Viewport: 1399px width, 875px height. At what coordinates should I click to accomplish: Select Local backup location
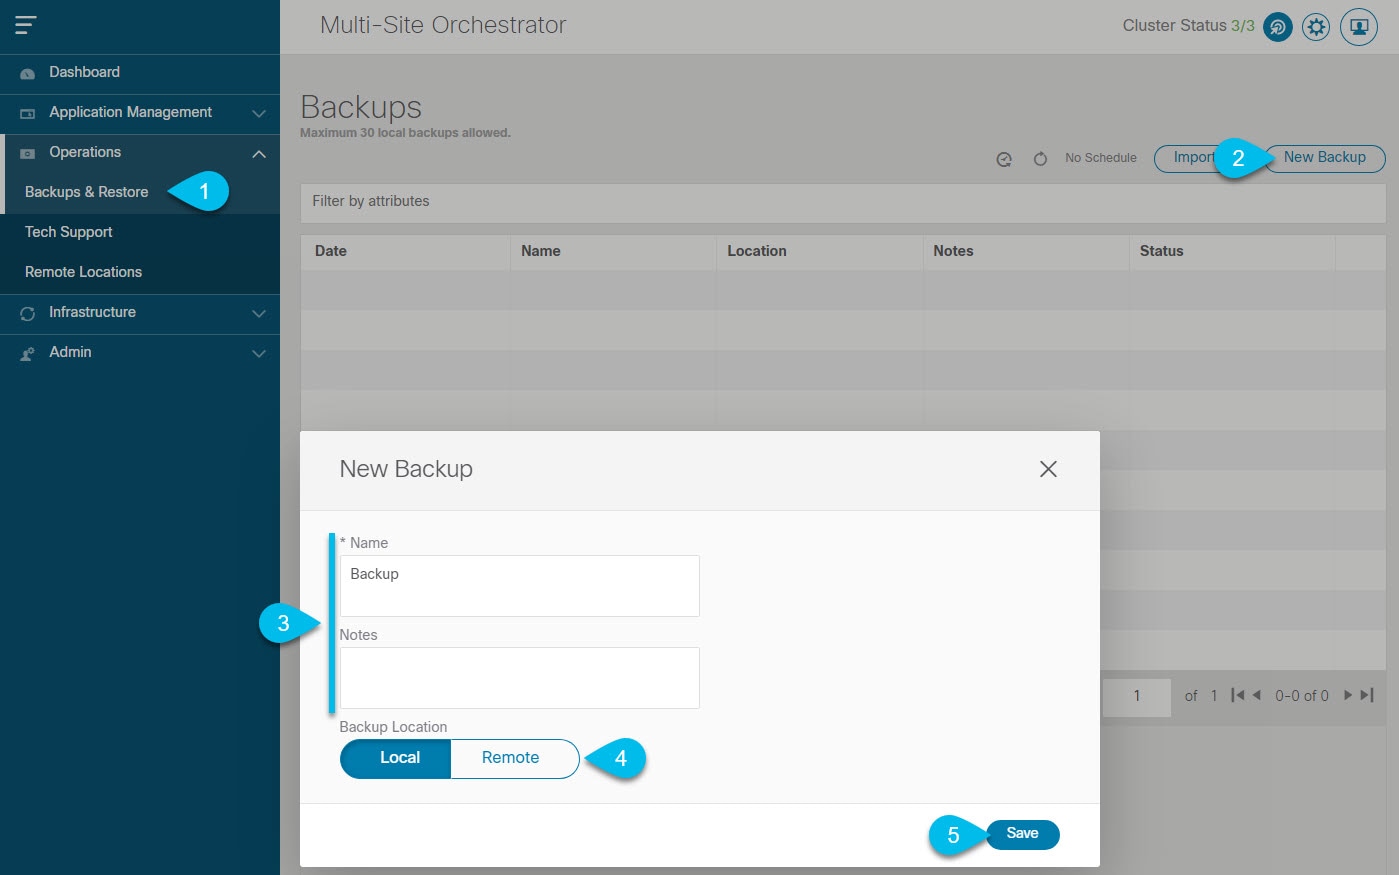pyautogui.click(x=396, y=758)
